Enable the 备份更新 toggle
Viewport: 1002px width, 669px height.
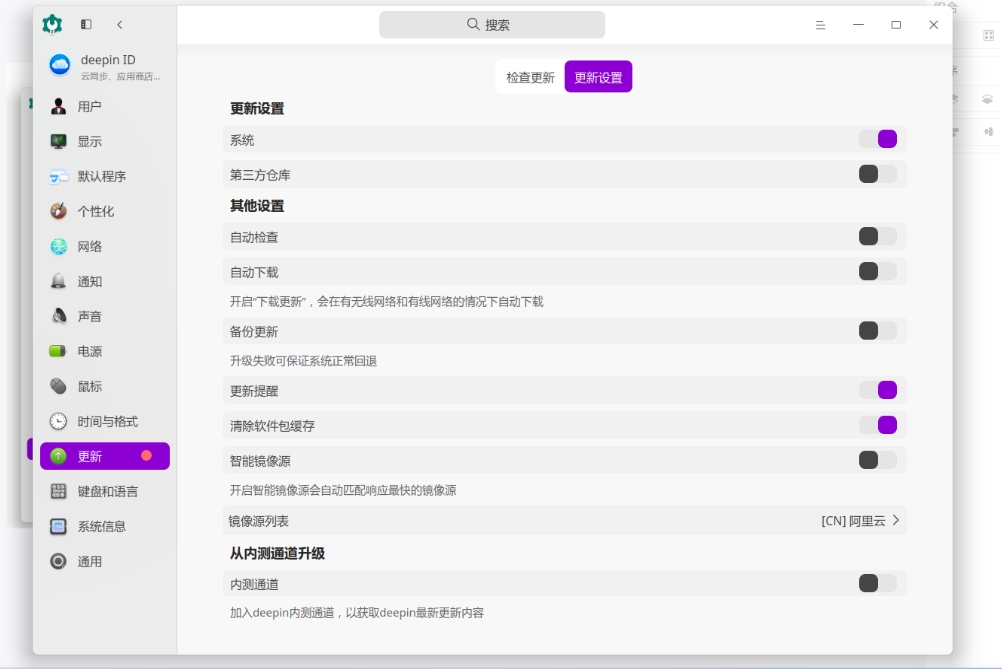pos(878,330)
